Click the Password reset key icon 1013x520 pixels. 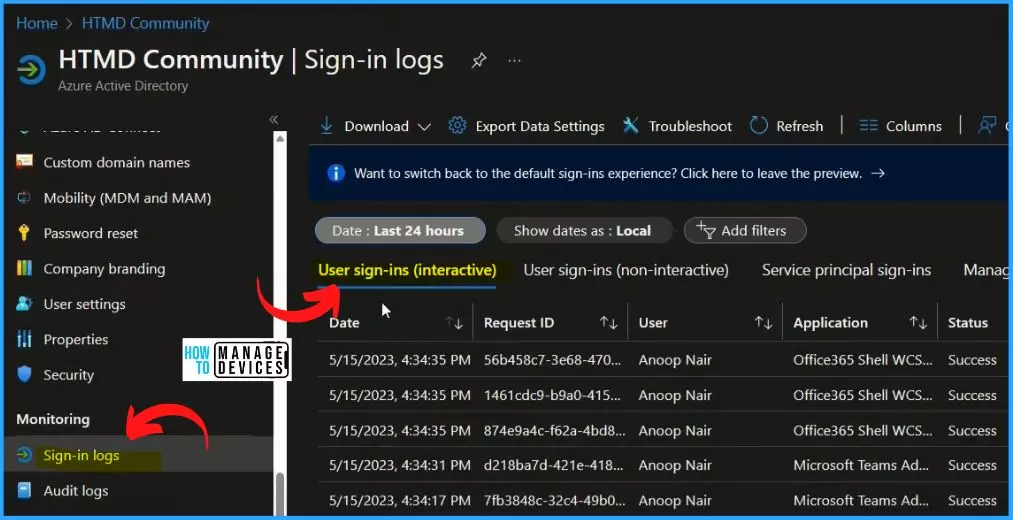pyautogui.click(x=24, y=233)
